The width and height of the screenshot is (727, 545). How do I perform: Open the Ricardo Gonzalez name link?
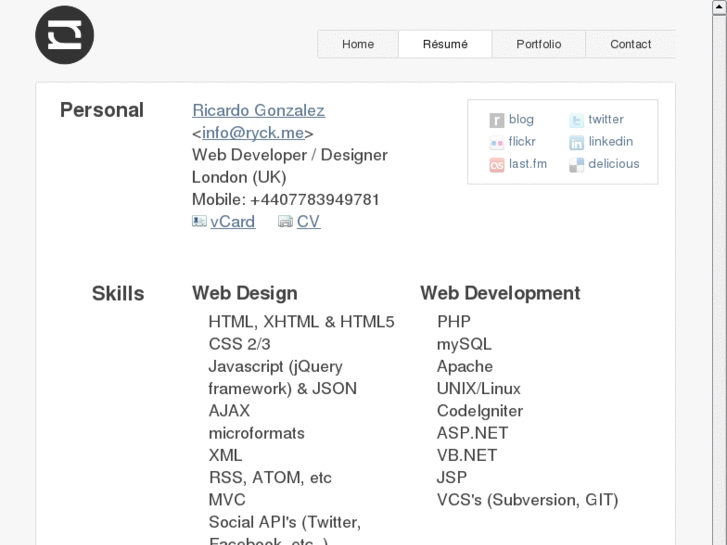[x=258, y=111]
